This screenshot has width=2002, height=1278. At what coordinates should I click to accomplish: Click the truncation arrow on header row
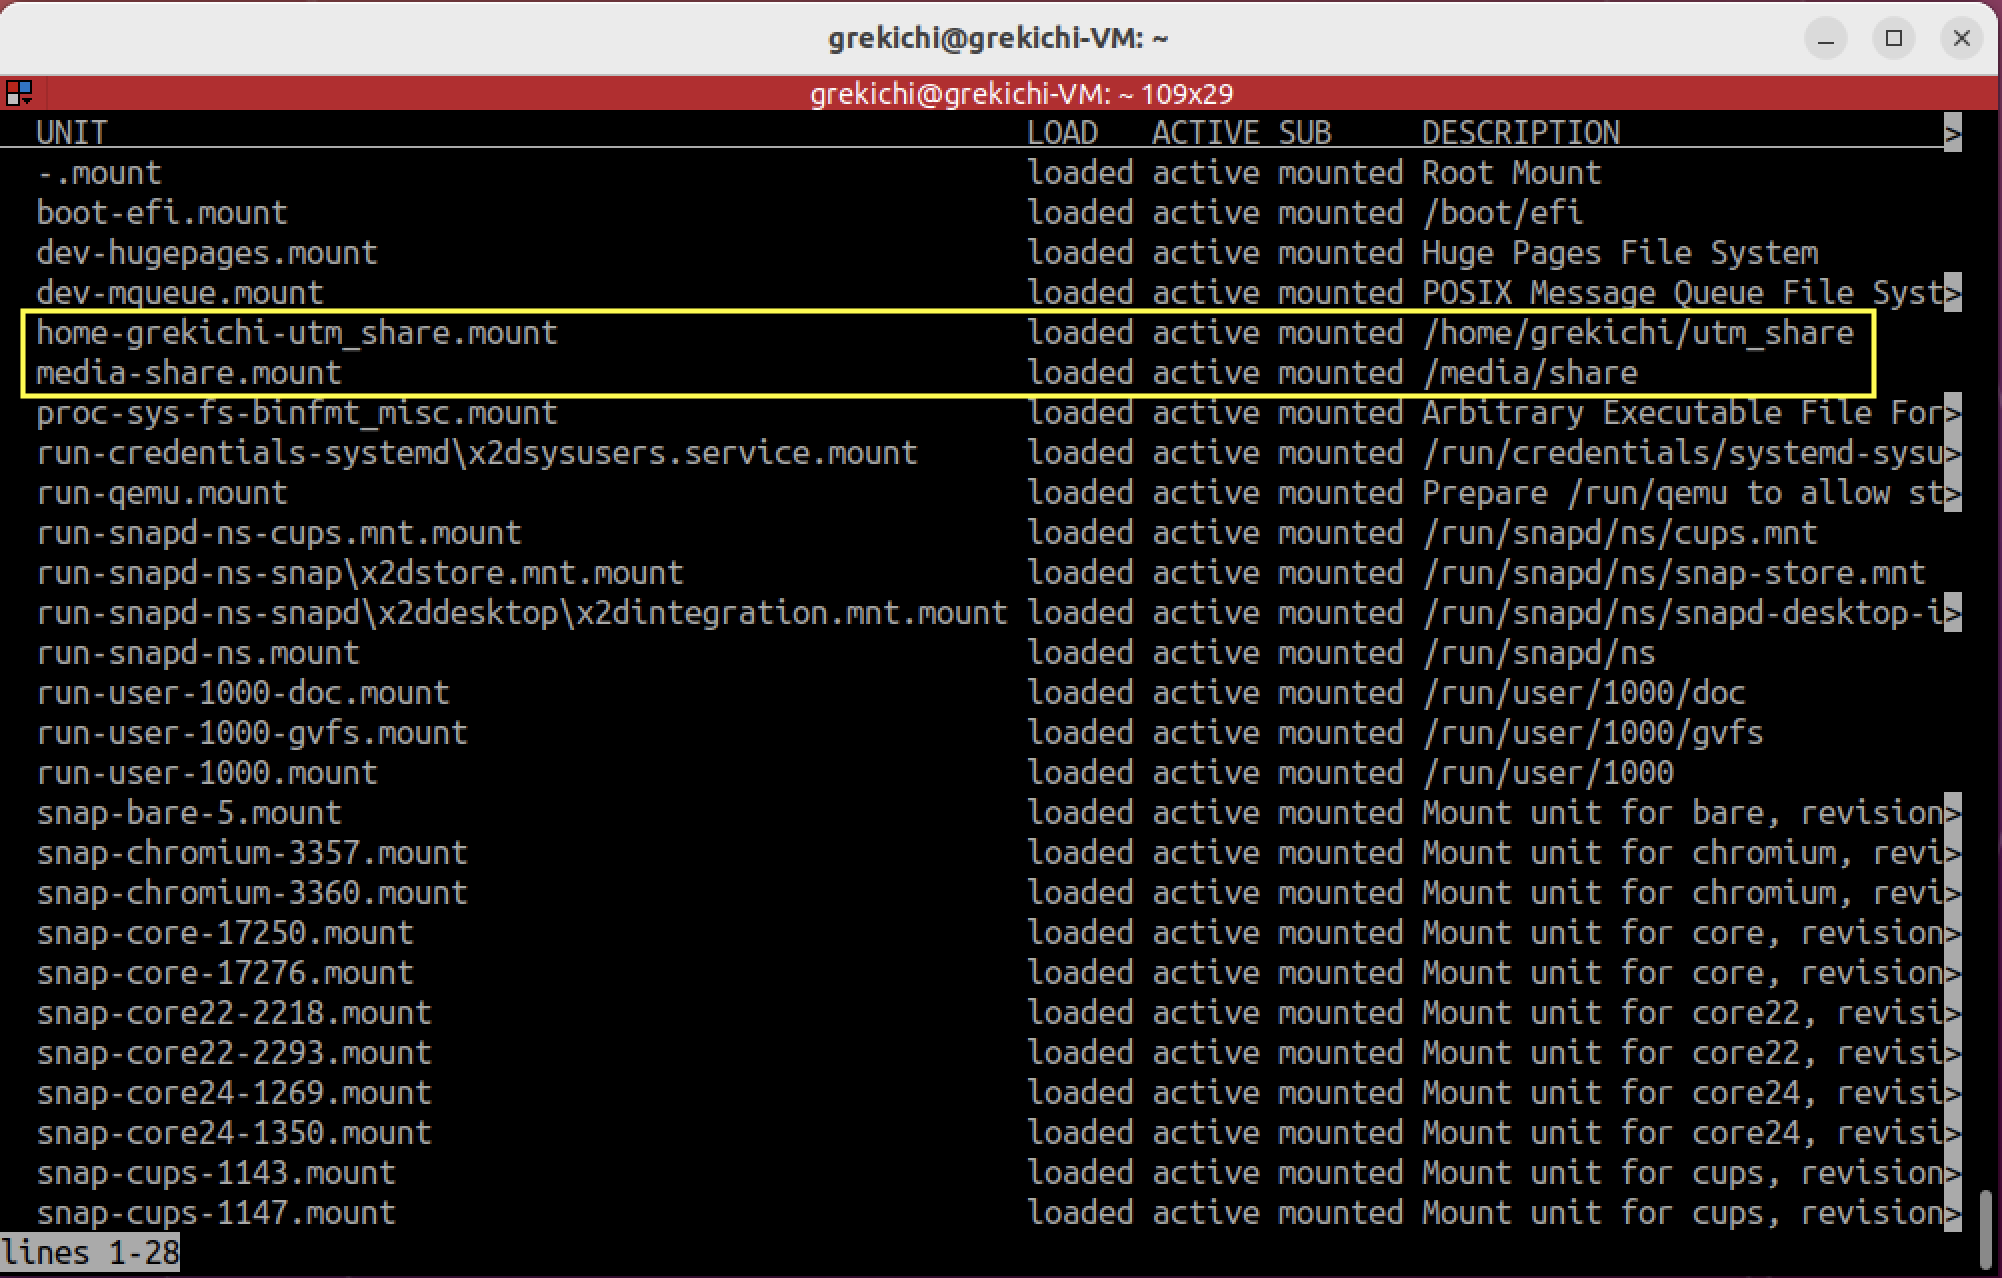pyautogui.click(x=1952, y=133)
